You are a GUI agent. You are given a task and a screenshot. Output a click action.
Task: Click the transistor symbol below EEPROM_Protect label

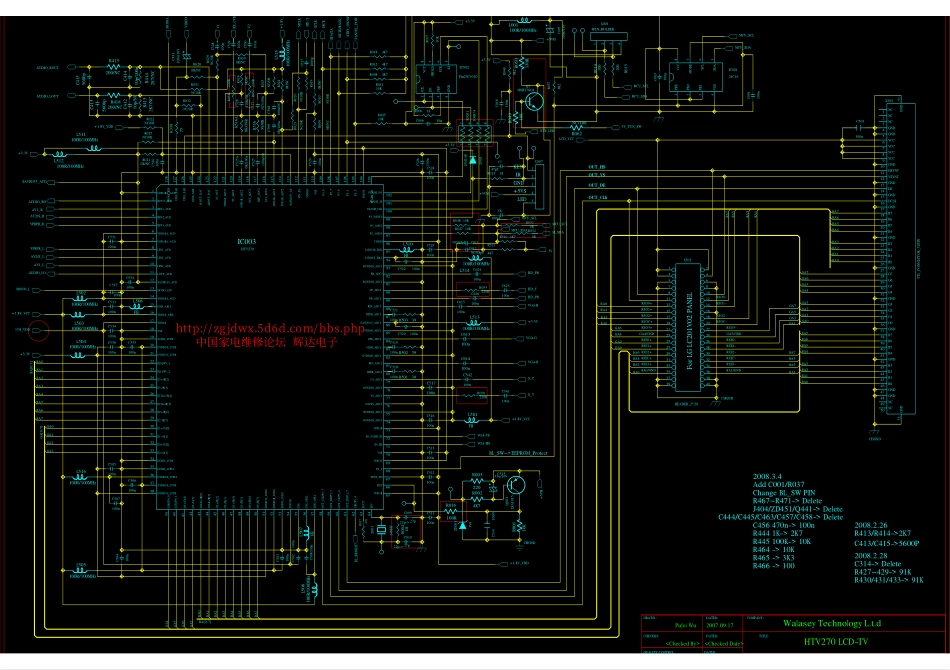tap(517, 486)
